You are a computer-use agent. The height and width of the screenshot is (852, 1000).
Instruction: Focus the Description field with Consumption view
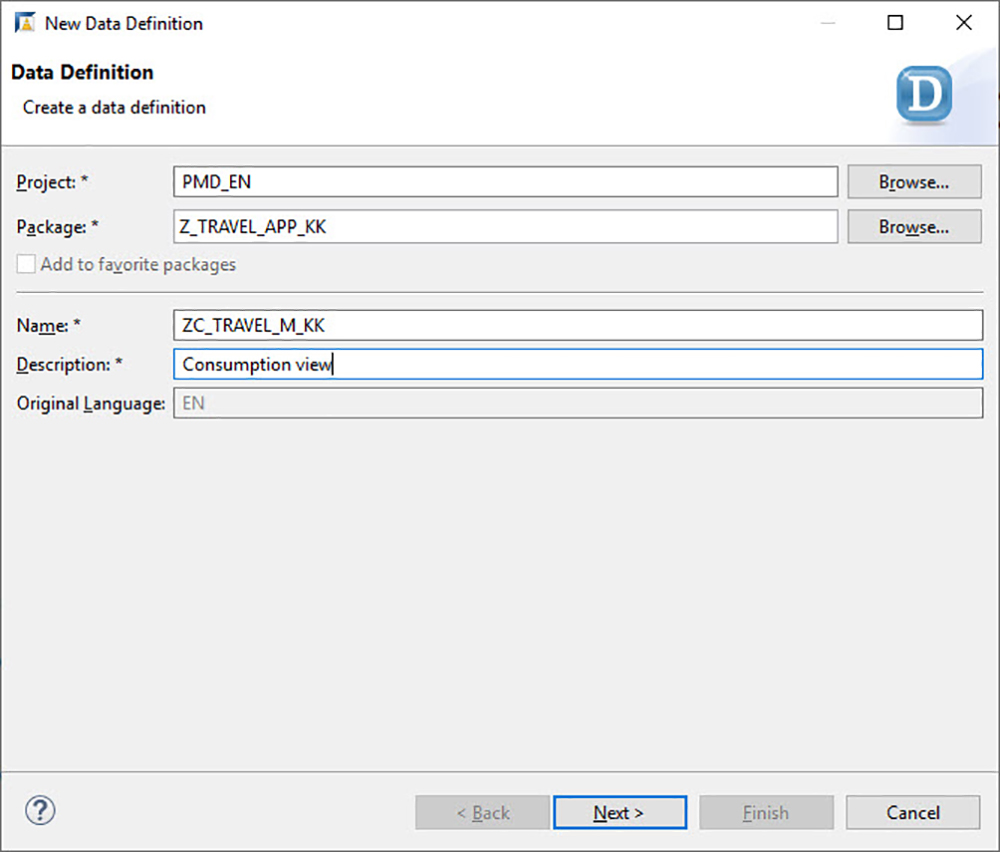tap(575, 364)
